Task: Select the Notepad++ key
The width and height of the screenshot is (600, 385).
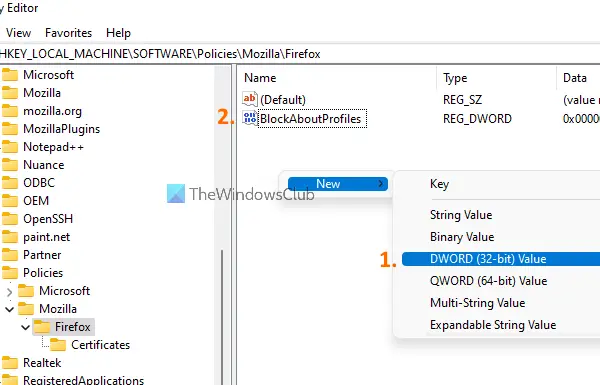Action: 53,147
